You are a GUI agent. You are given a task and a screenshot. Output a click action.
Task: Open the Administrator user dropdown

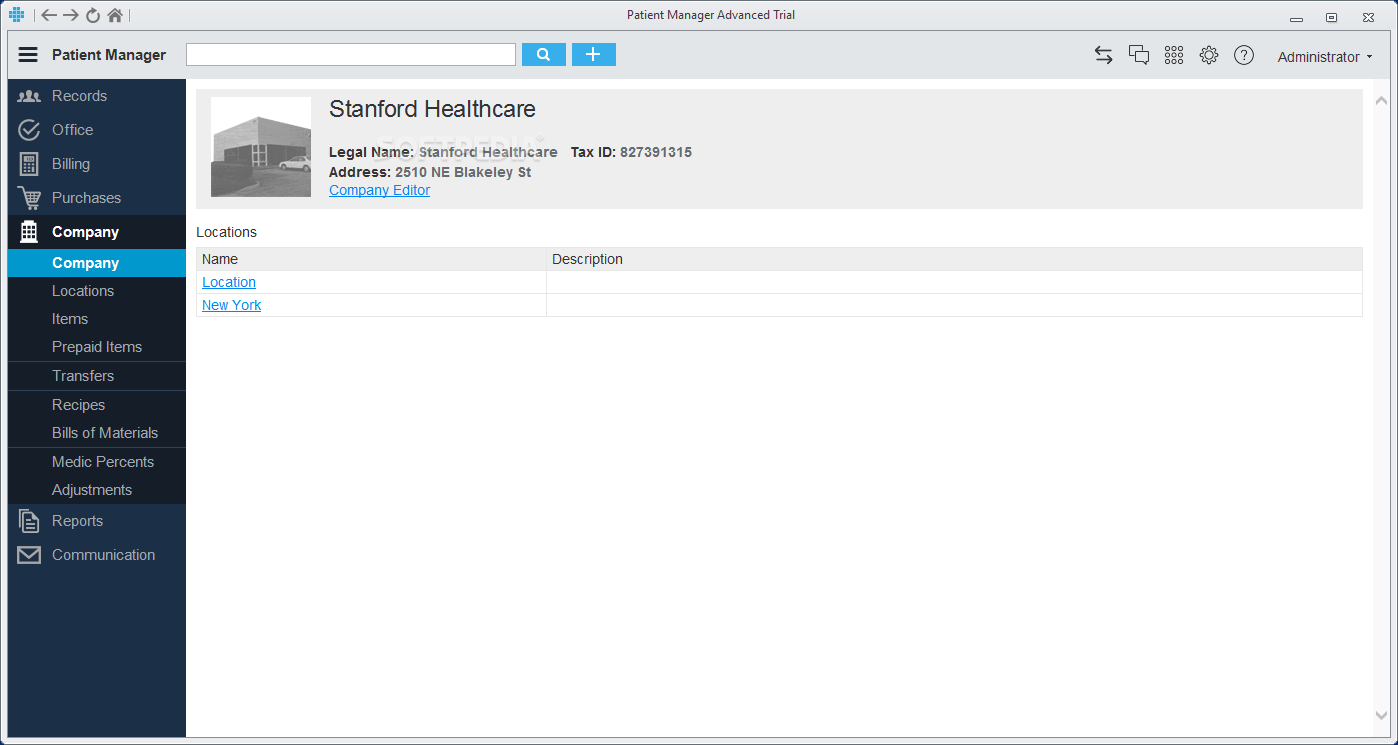tap(1325, 57)
